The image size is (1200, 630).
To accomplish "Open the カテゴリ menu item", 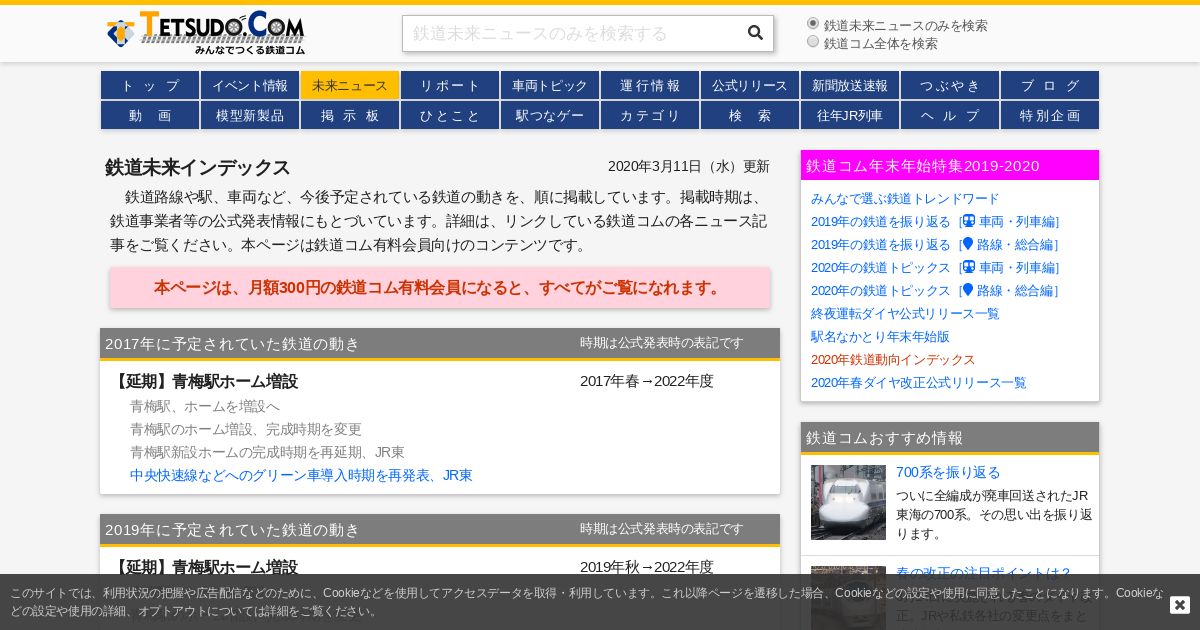I will 650,115.
